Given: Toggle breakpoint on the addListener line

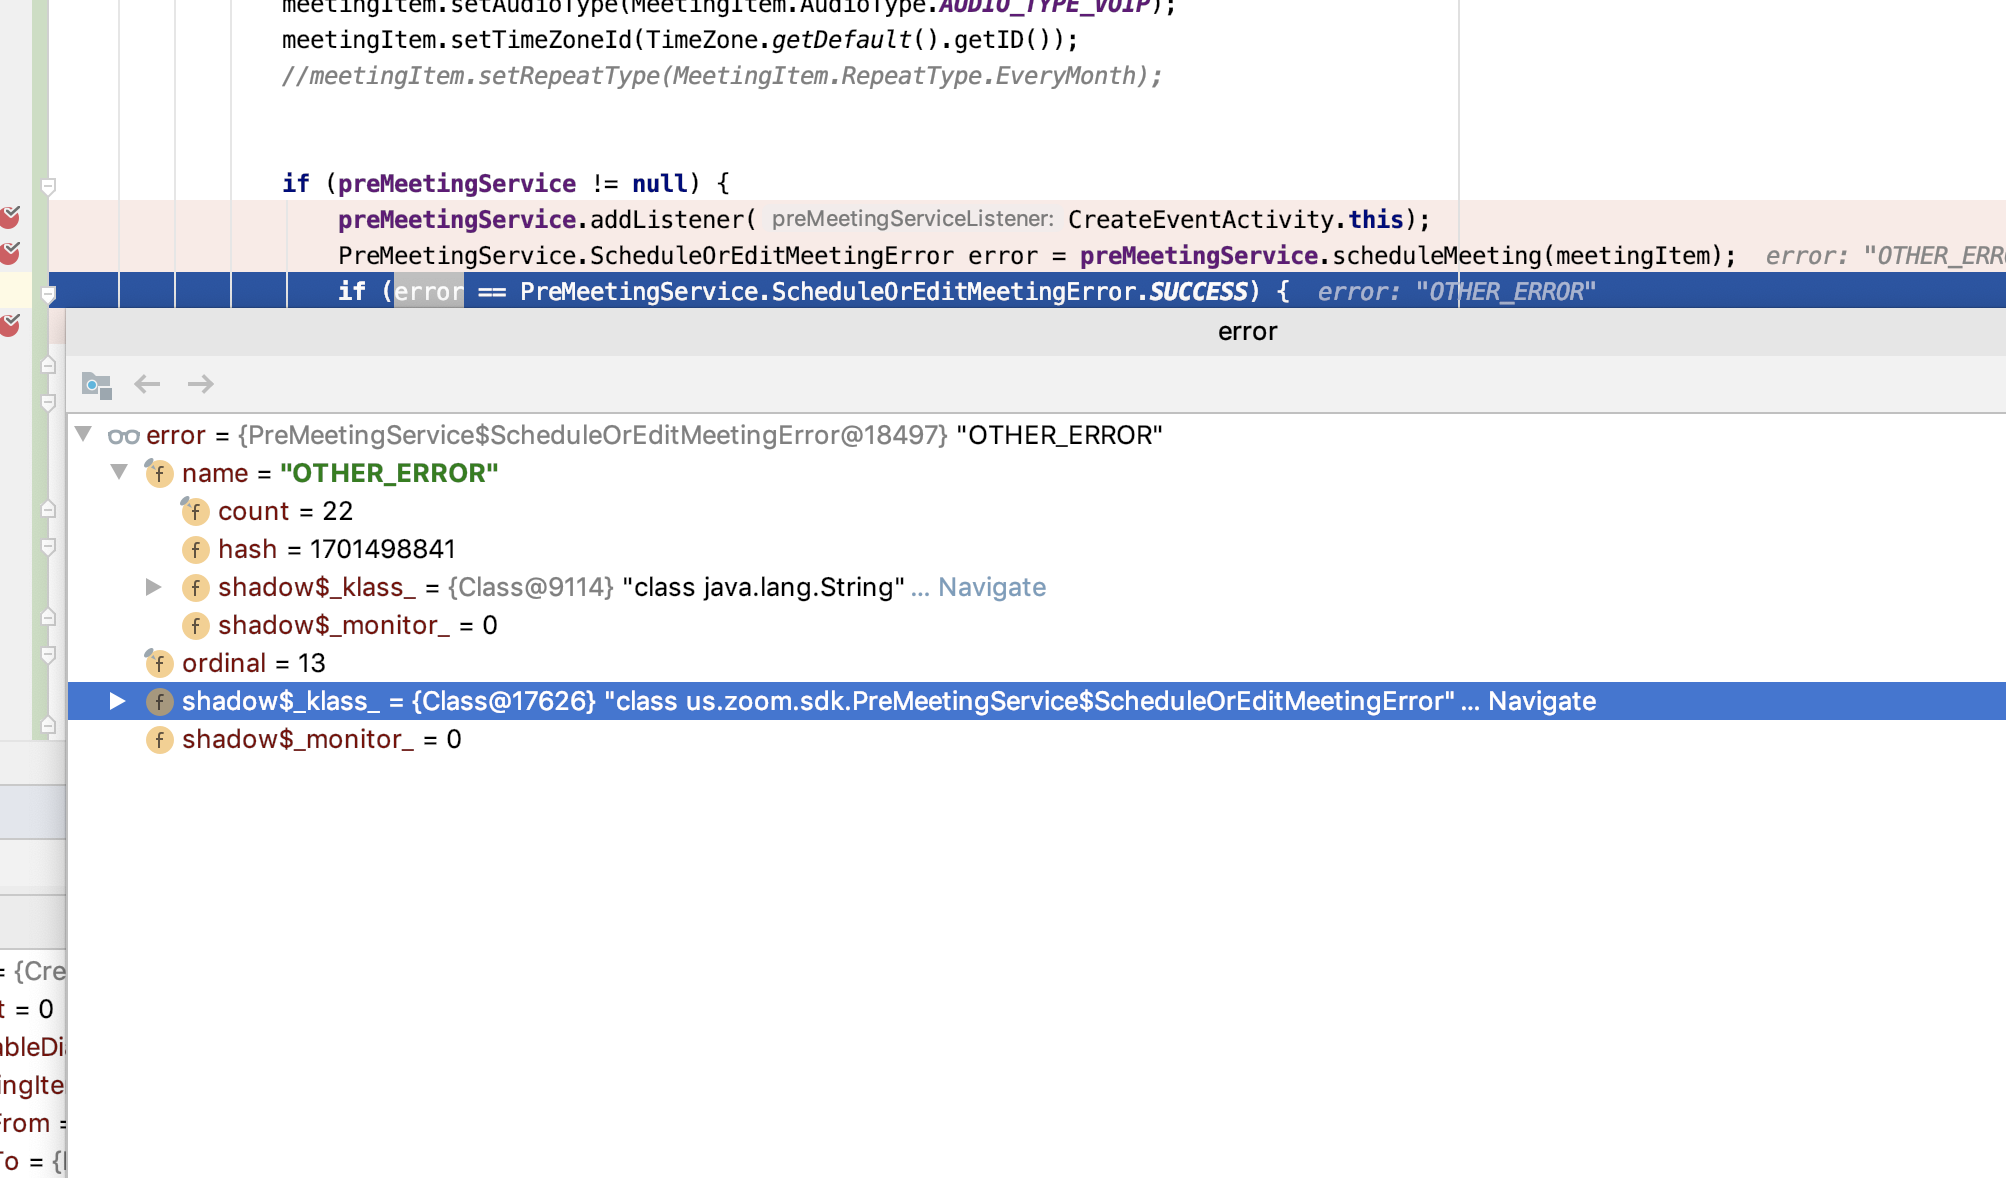Looking at the screenshot, I should tap(10, 217).
